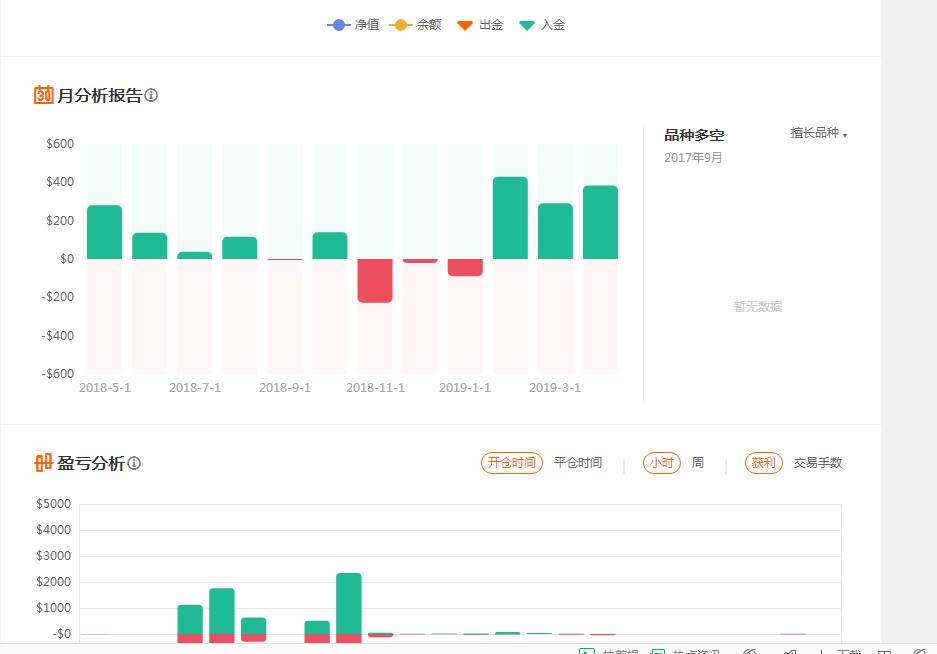Toggle the 余额 legend series
The width and height of the screenshot is (937, 654).
[x=415, y=25]
